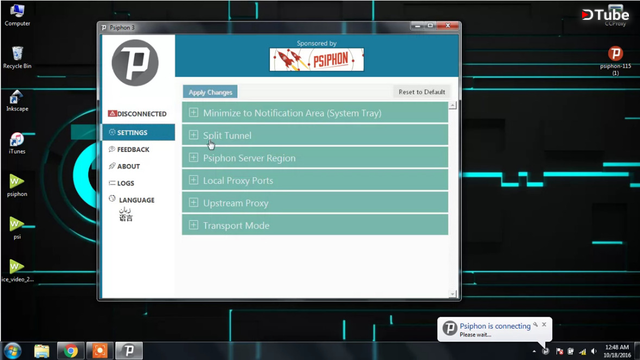Viewport: 640px width, 360px height.
Task: Expand the Local Proxy Ports section
Action: (315, 180)
